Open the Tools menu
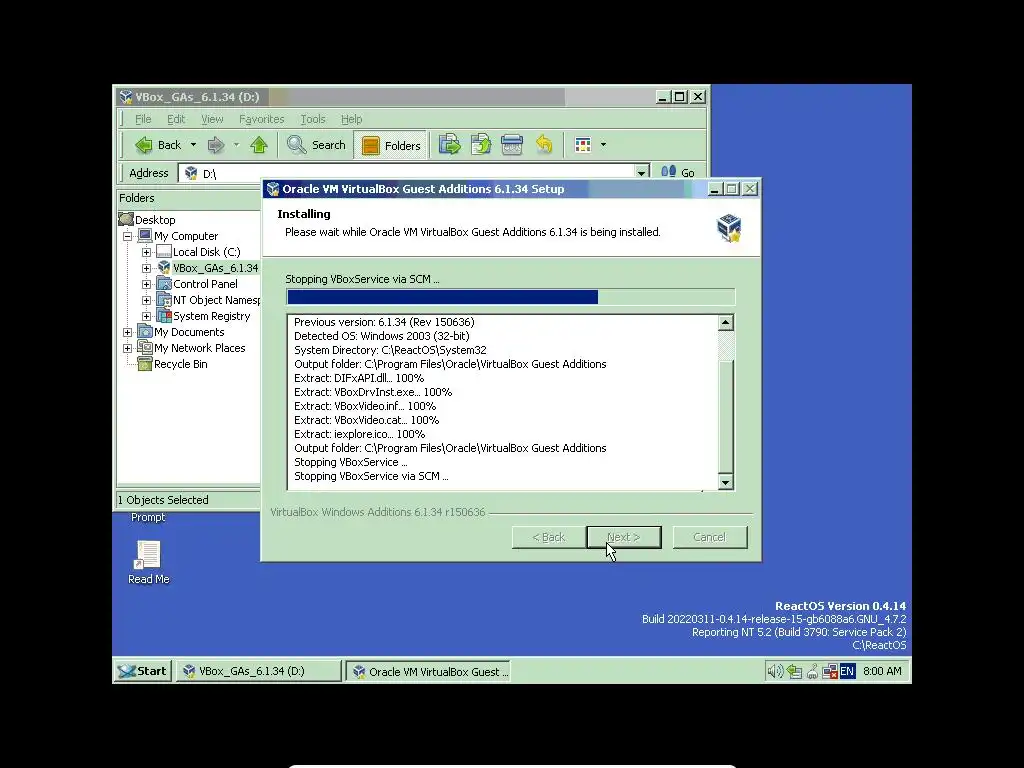This screenshot has height=768, width=1024. coord(312,119)
